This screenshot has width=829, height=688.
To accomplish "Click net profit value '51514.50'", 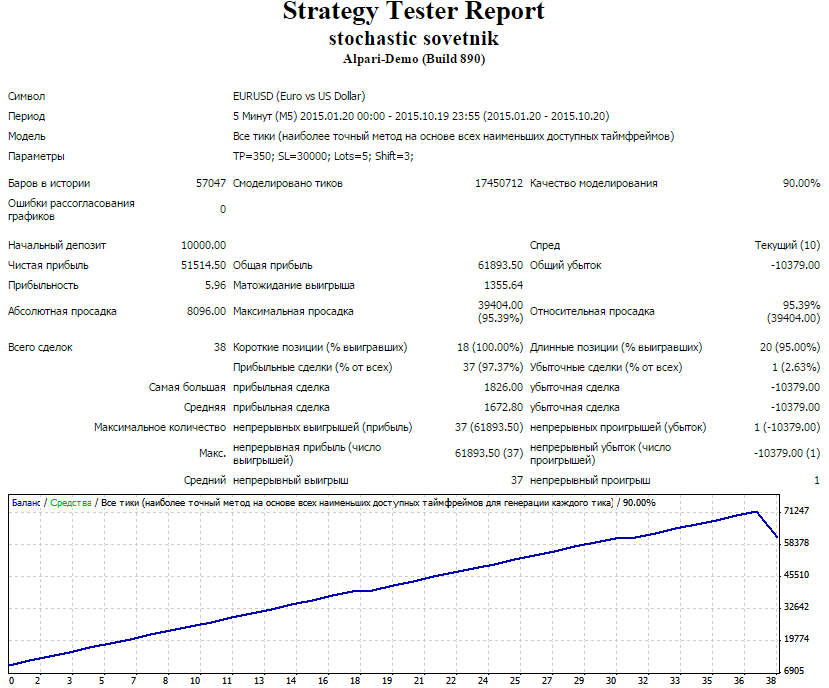I will point(204,265).
